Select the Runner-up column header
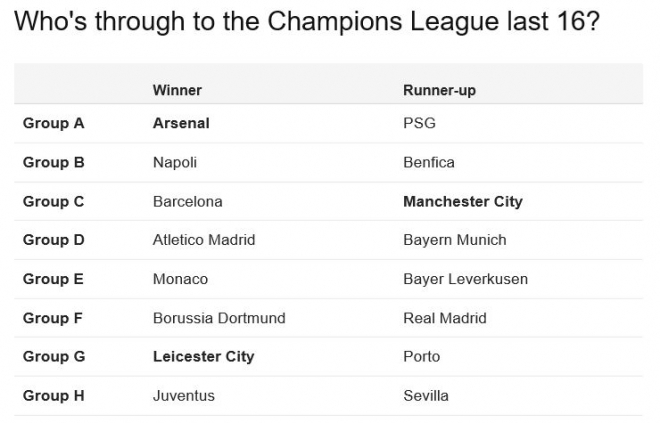This screenshot has width=660, height=423. click(x=439, y=90)
